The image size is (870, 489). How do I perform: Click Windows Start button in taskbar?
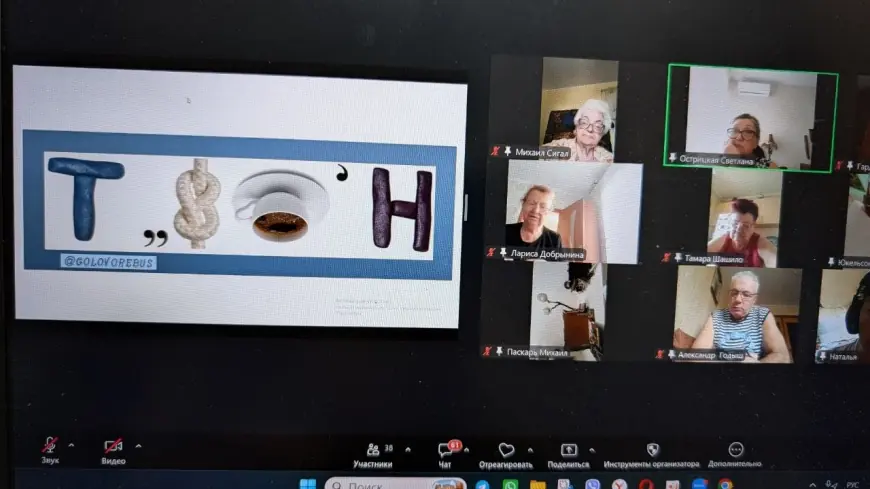[307, 484]
